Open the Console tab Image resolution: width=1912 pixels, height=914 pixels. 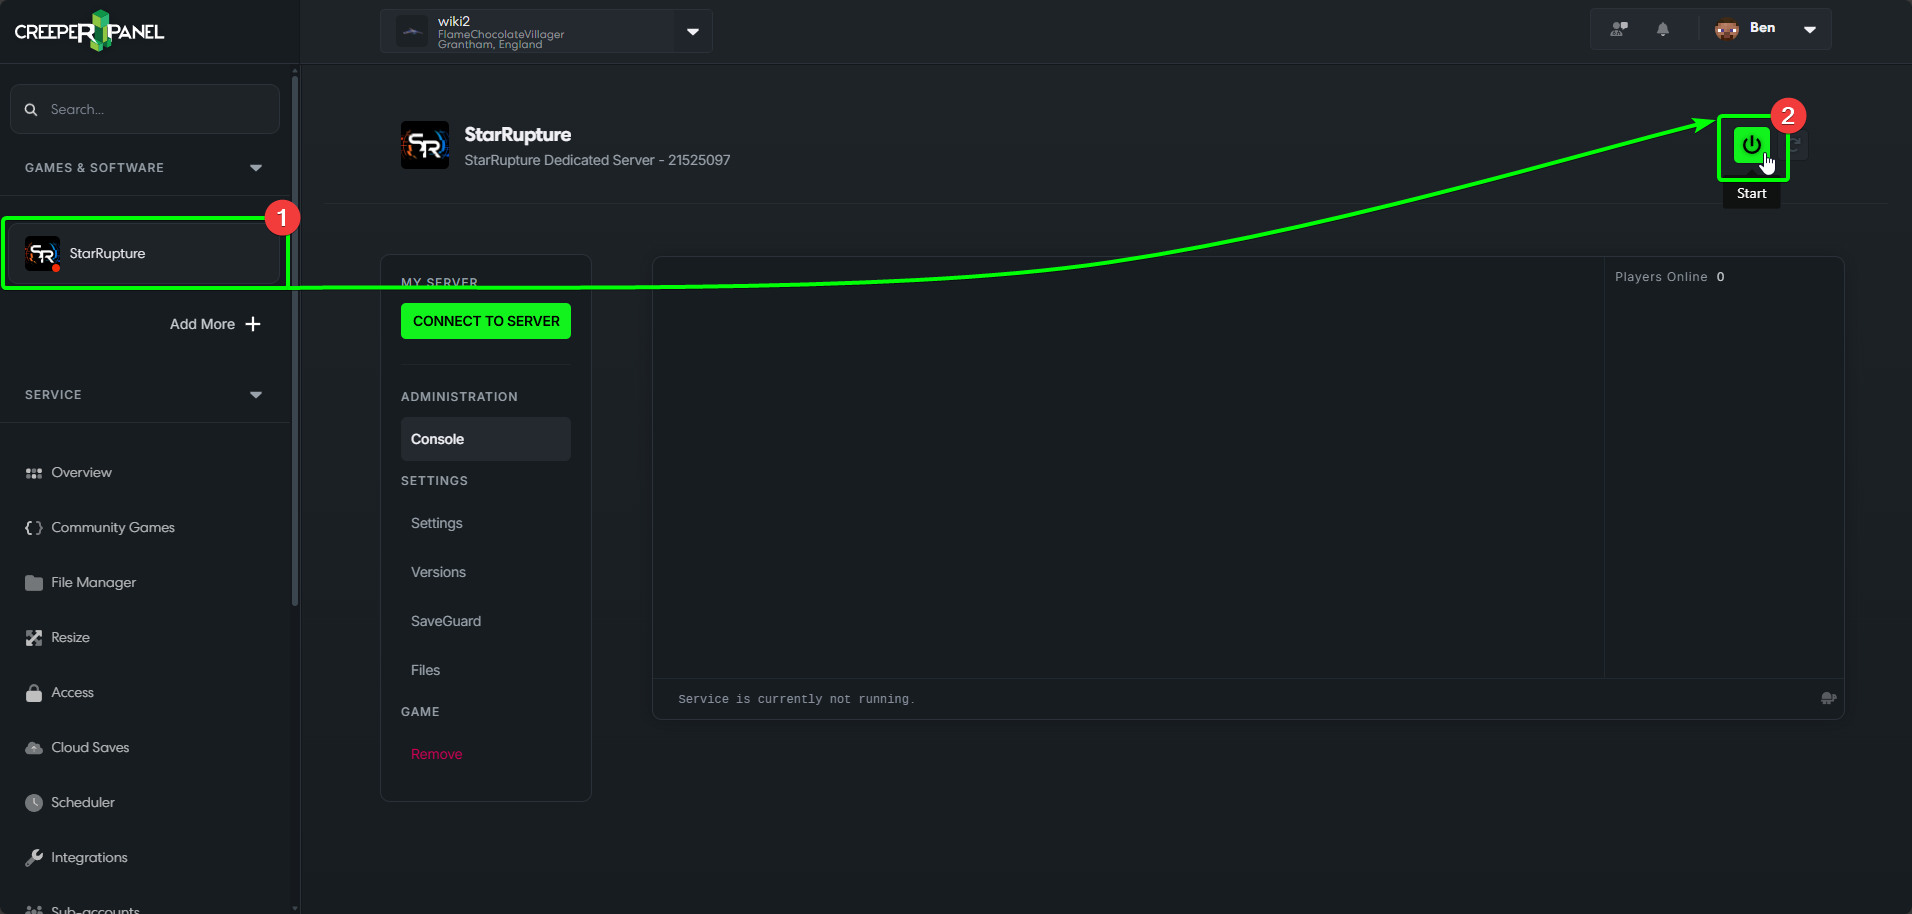(486, 439)
